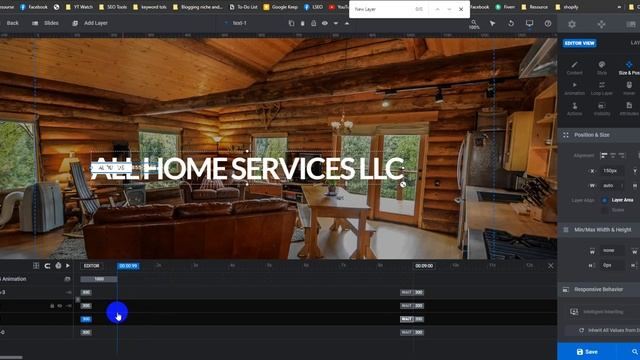Toggle eye icon on timeline layer row
The image size is (640, 360).
click(60, 306)
